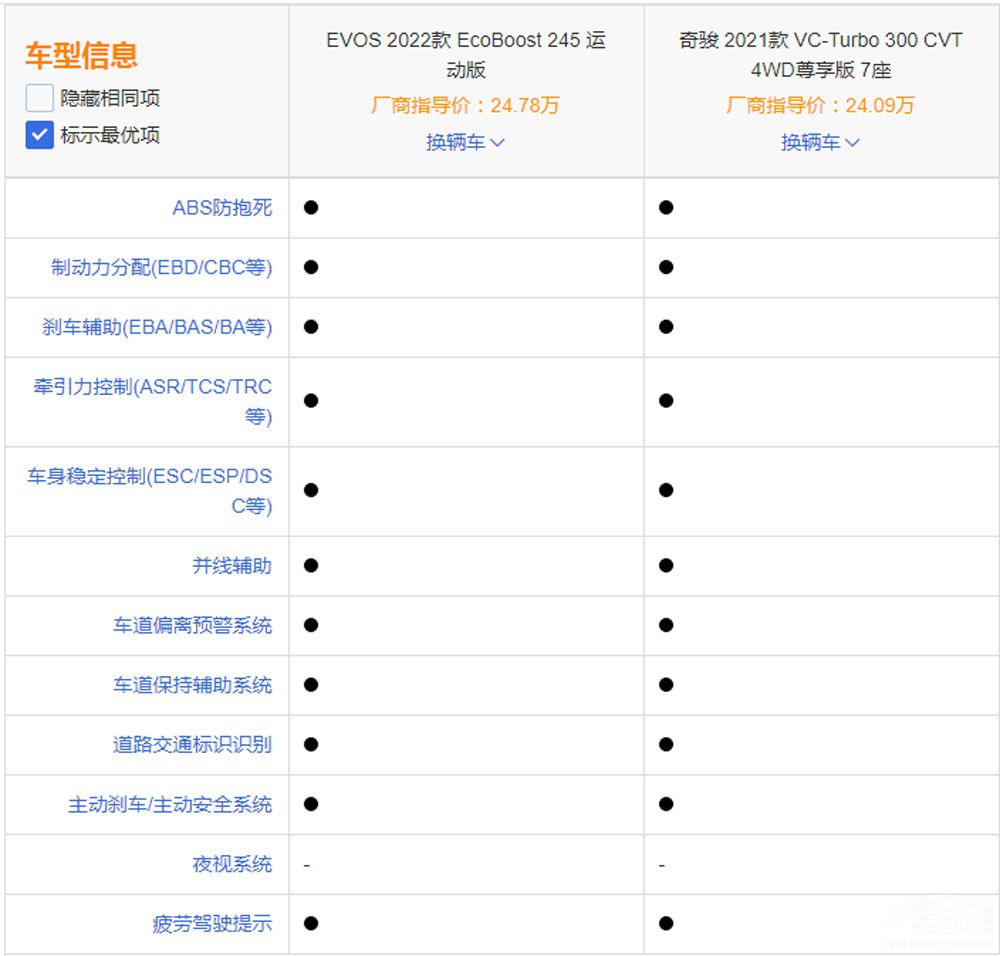Image resolution: width=1000 pixels, height=956 pixels.
Task: Click EVOS 厂商指导价 24.78万 price
Action: [x=465, y=105]
